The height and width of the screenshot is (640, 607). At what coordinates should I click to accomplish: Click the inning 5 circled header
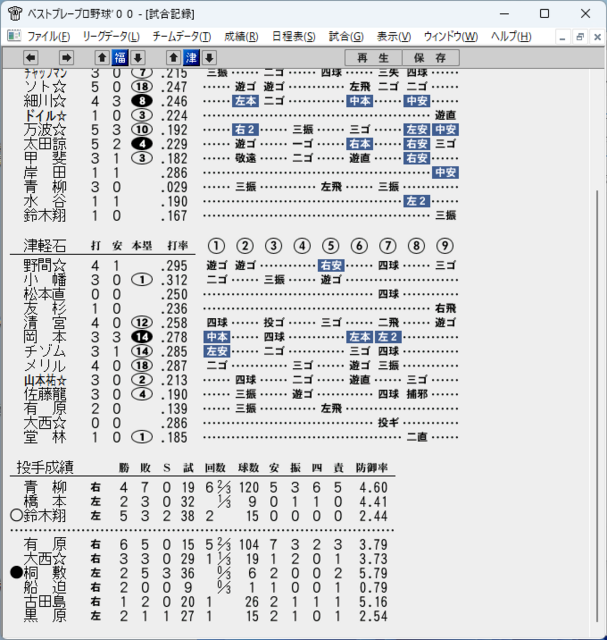(x=331, y=246)
